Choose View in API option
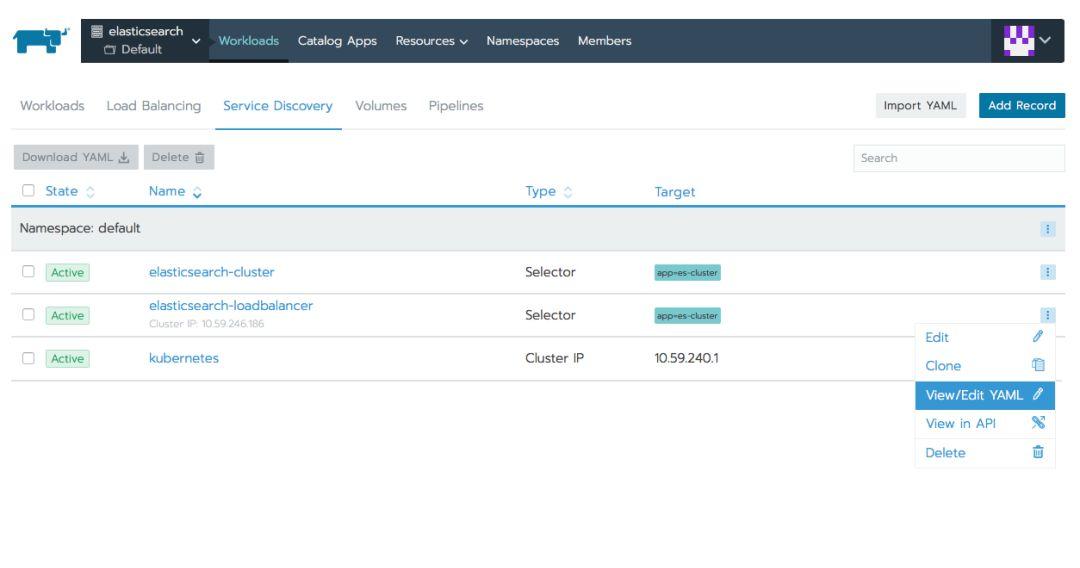Image resolution: width=1080 pixels, height=568 pixels. [985, 423]
